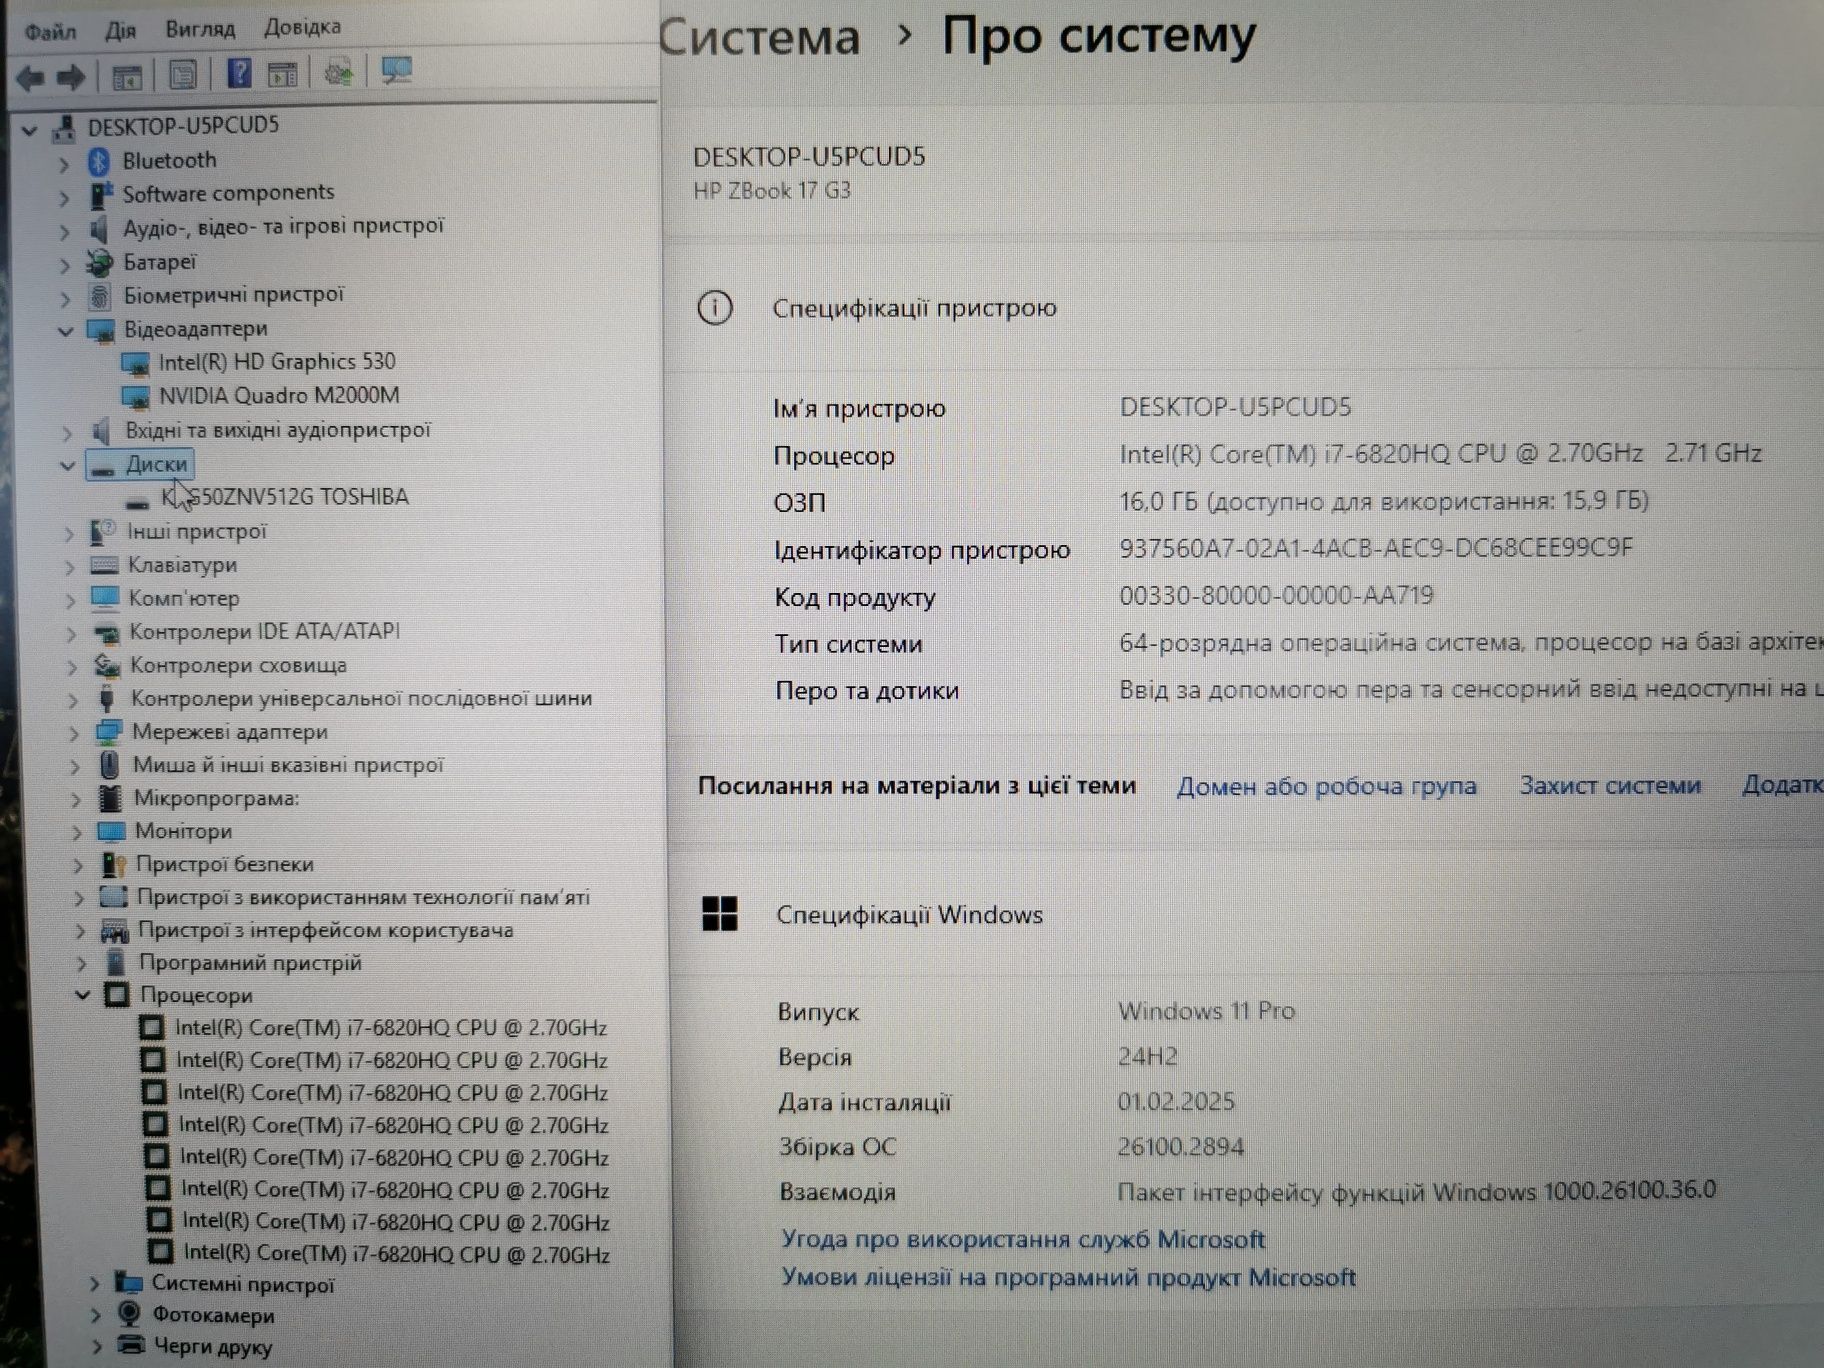Click the Черги друку printer icon
1824x1368 pixels.
(x=131, y=1346)
